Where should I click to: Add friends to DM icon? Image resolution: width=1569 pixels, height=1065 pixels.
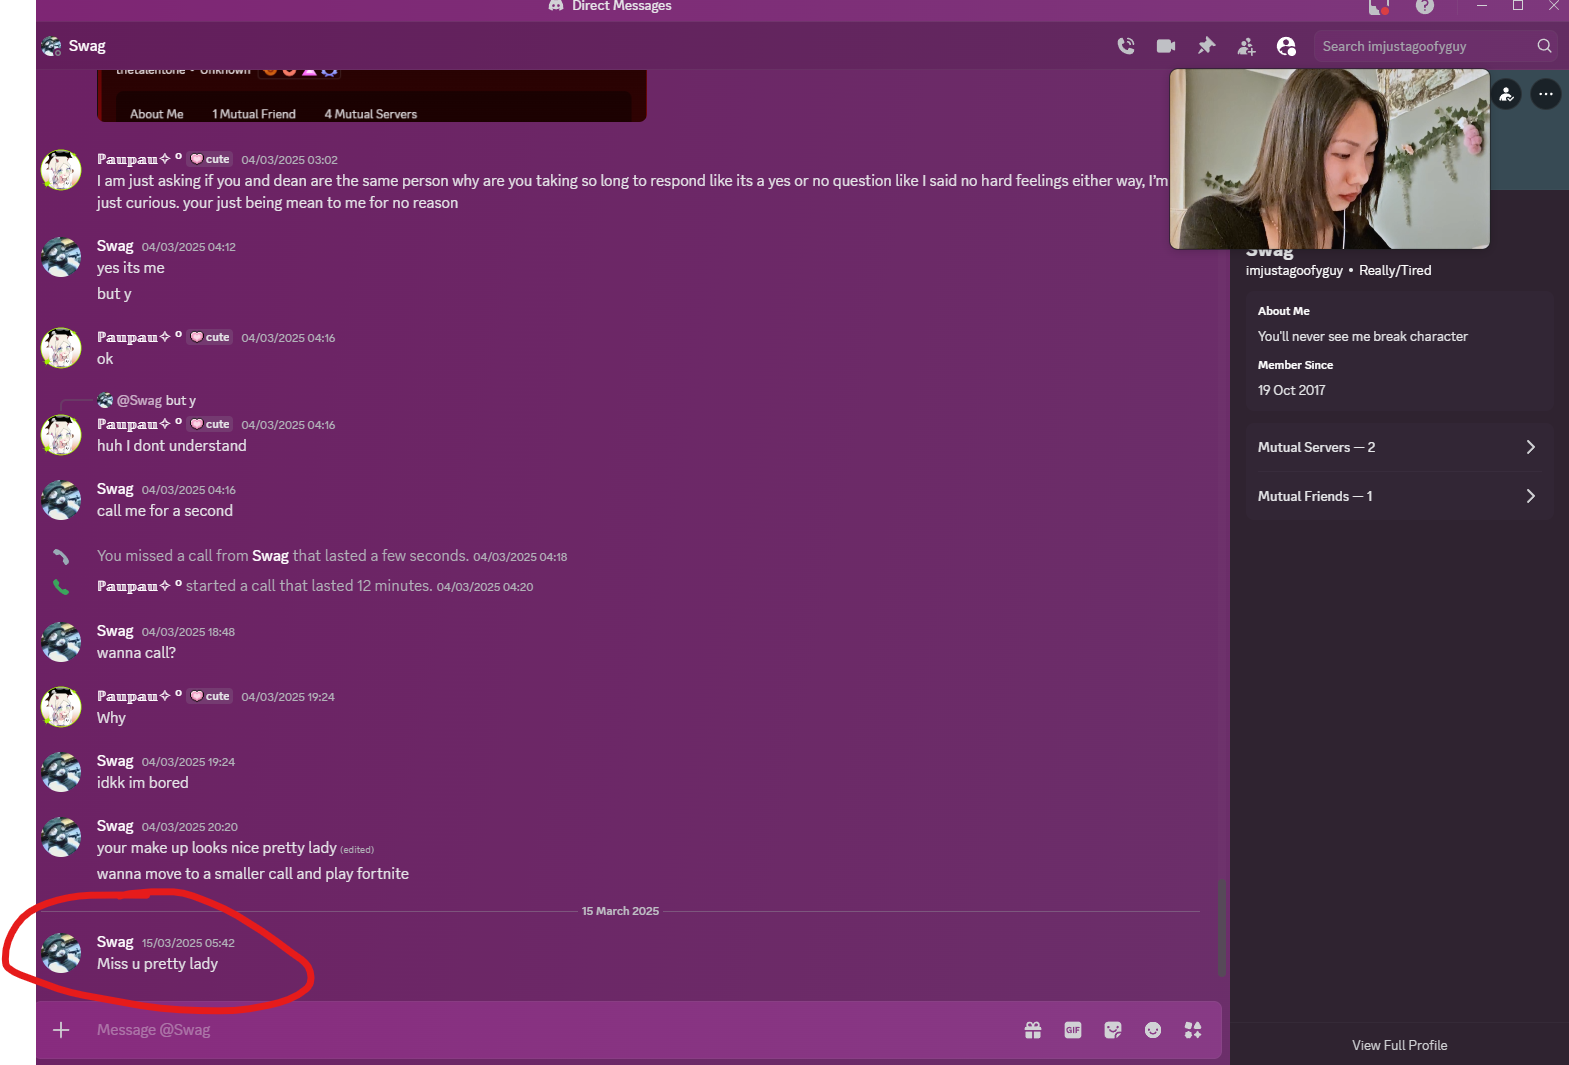(1246, 46)
